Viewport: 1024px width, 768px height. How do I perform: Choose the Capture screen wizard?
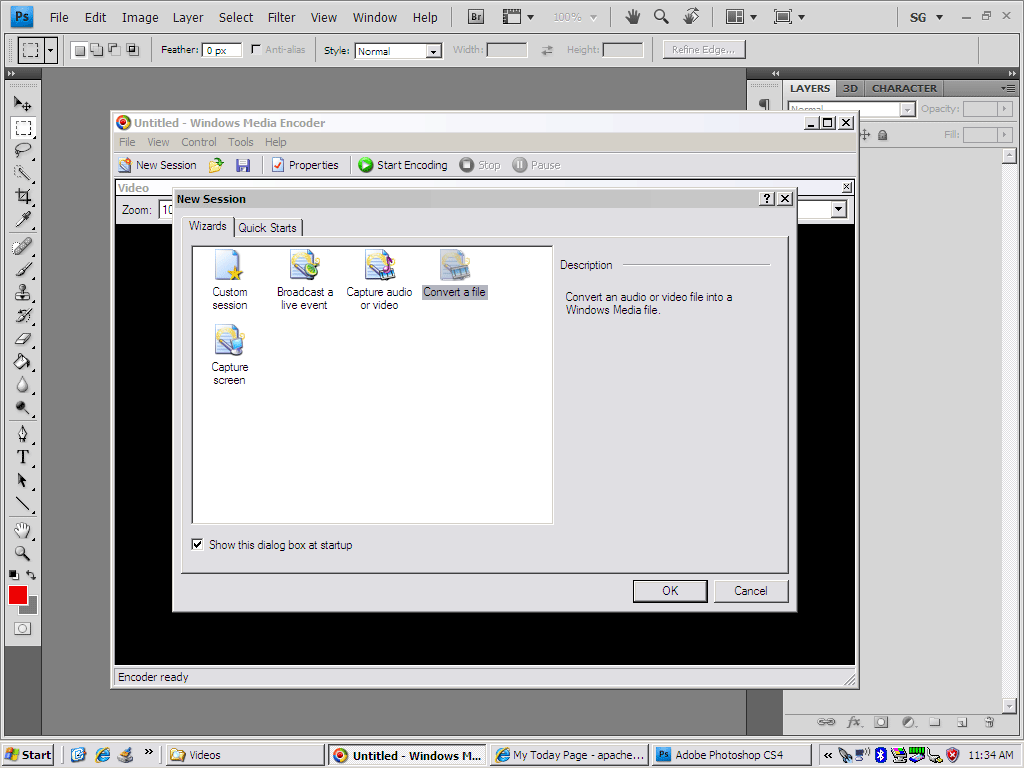229,355
